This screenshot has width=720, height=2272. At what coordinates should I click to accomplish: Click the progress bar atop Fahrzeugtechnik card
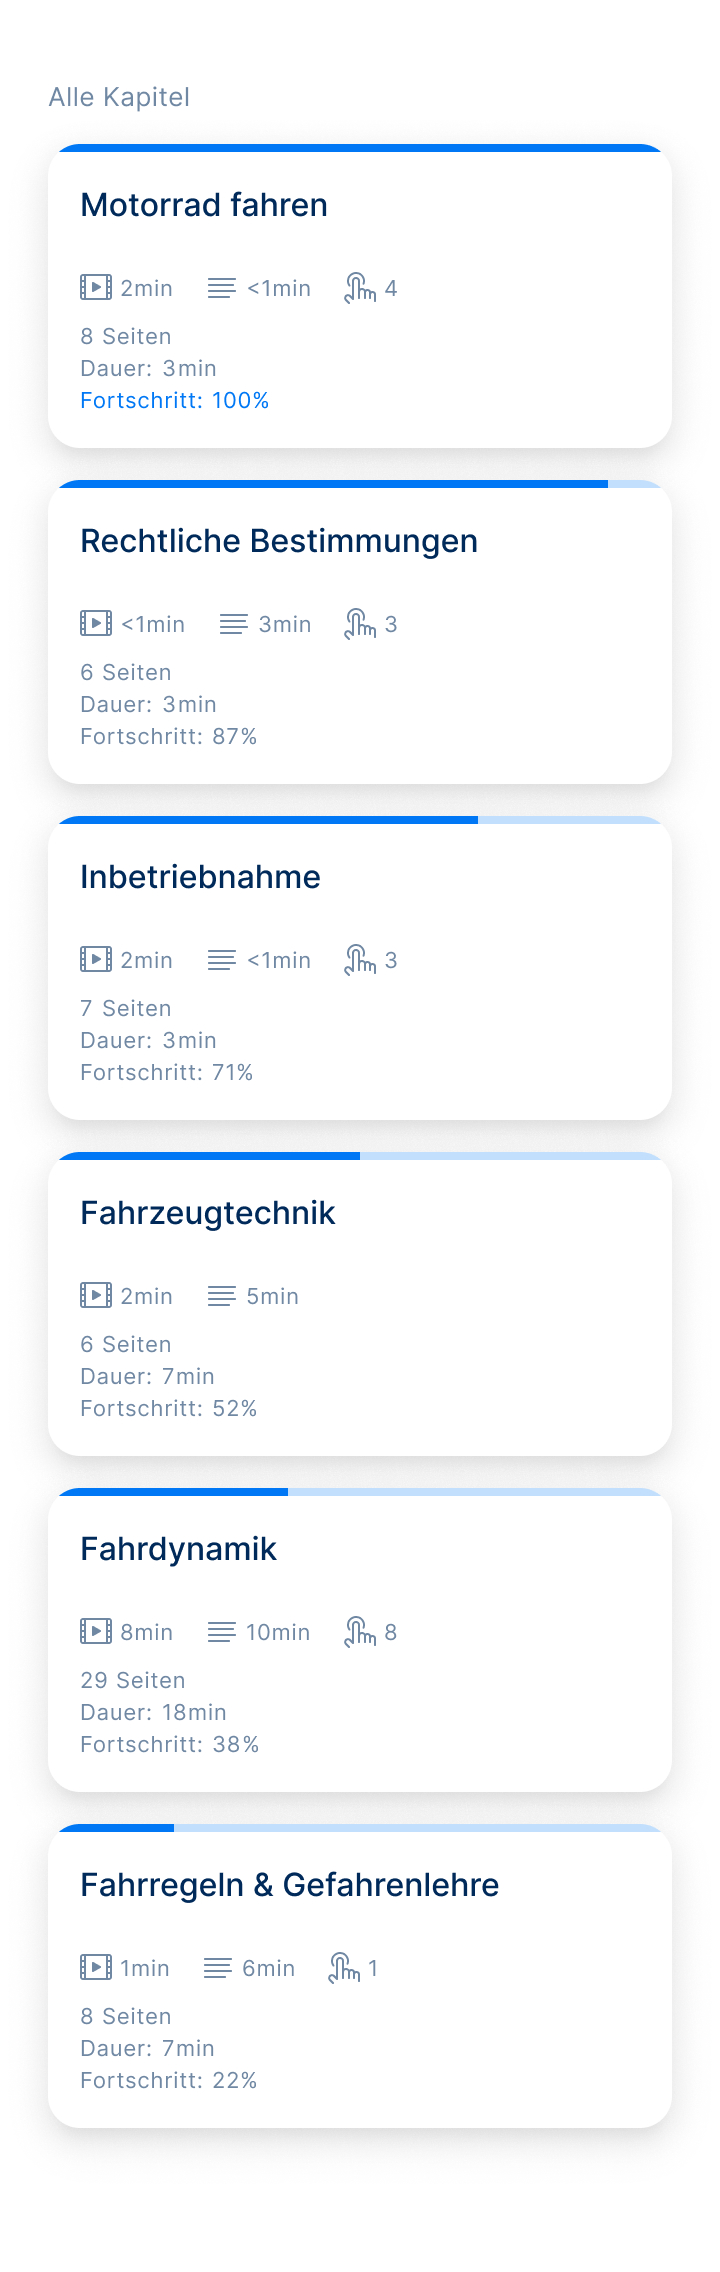pos(360,1156)
